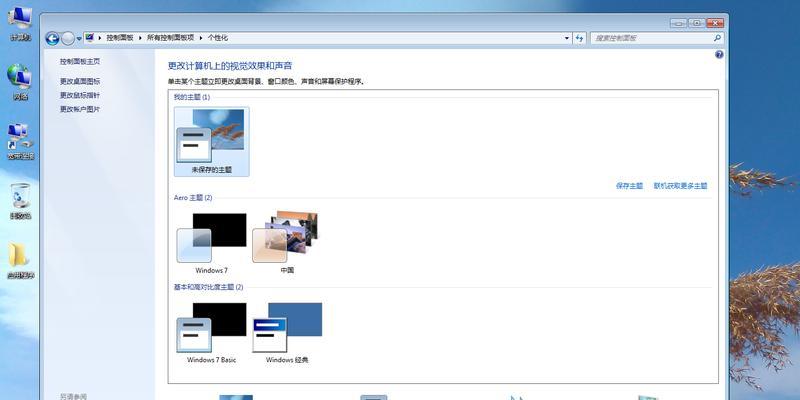The width and height of the screenshot is (800, 400).
Task: Click the 我的主题 (1) group heading
Action: (x=192, y=97)
